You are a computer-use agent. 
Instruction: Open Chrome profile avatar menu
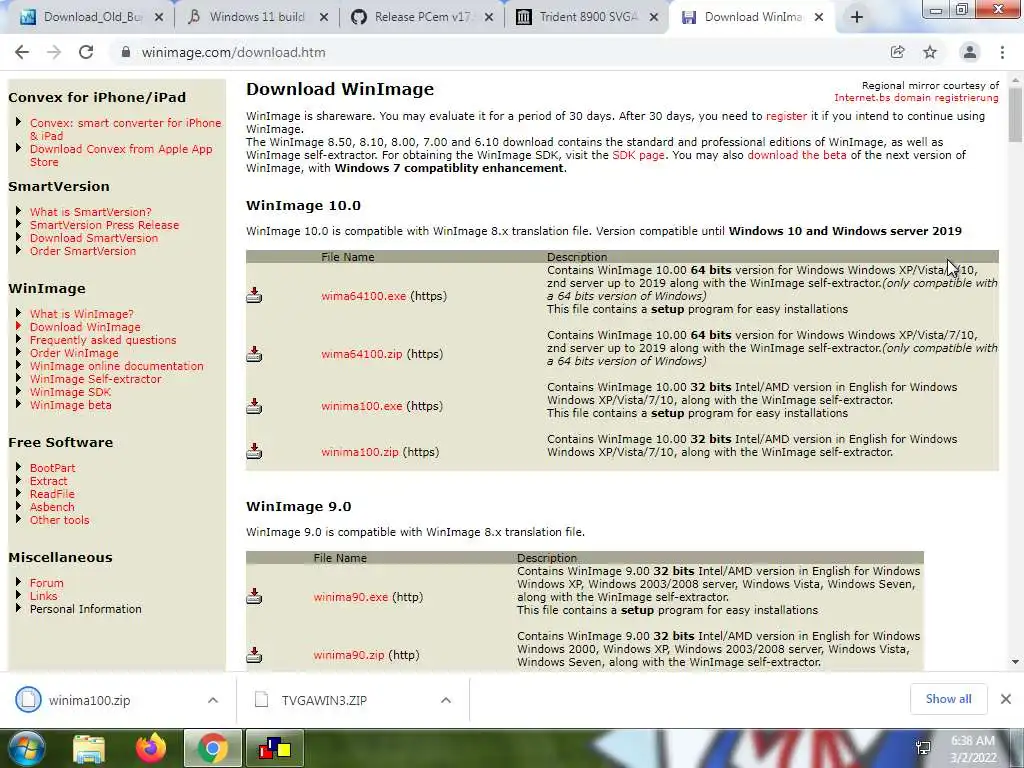(970, 52)
